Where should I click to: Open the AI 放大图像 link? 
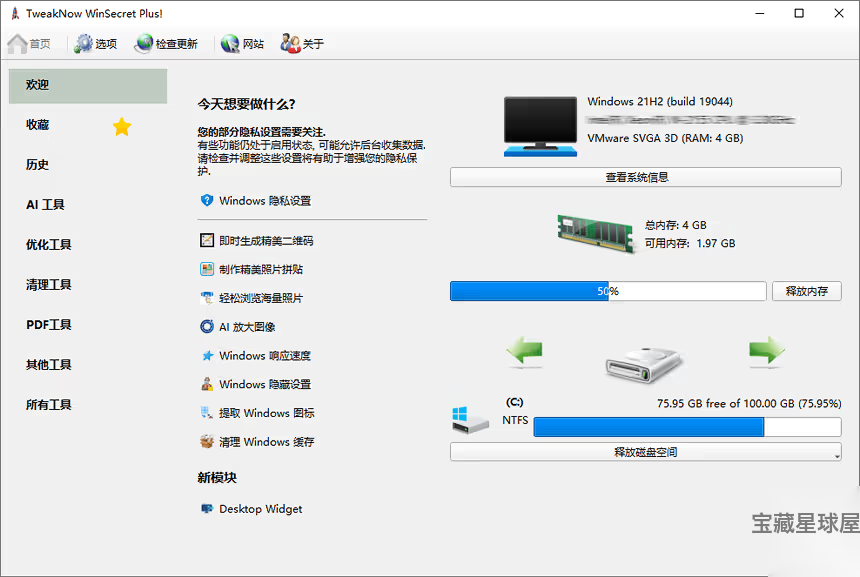[x=247, y=327]
